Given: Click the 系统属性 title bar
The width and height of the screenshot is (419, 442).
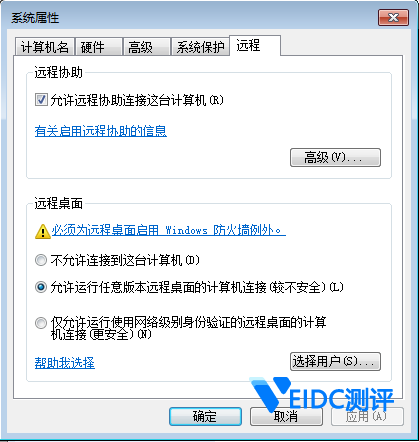Looking at the screenshot, I should [x=193, y=18].
